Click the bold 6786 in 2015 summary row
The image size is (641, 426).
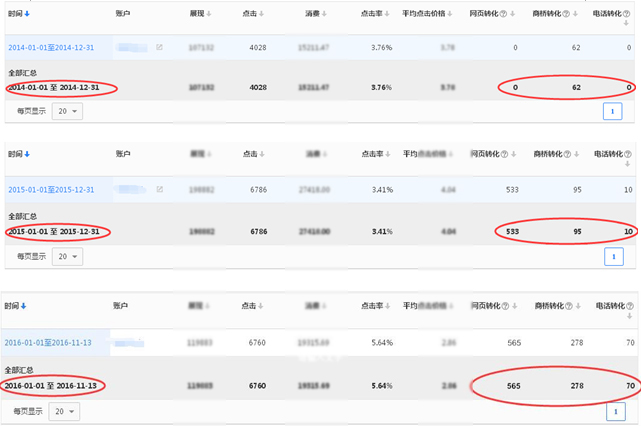[259, 232]
